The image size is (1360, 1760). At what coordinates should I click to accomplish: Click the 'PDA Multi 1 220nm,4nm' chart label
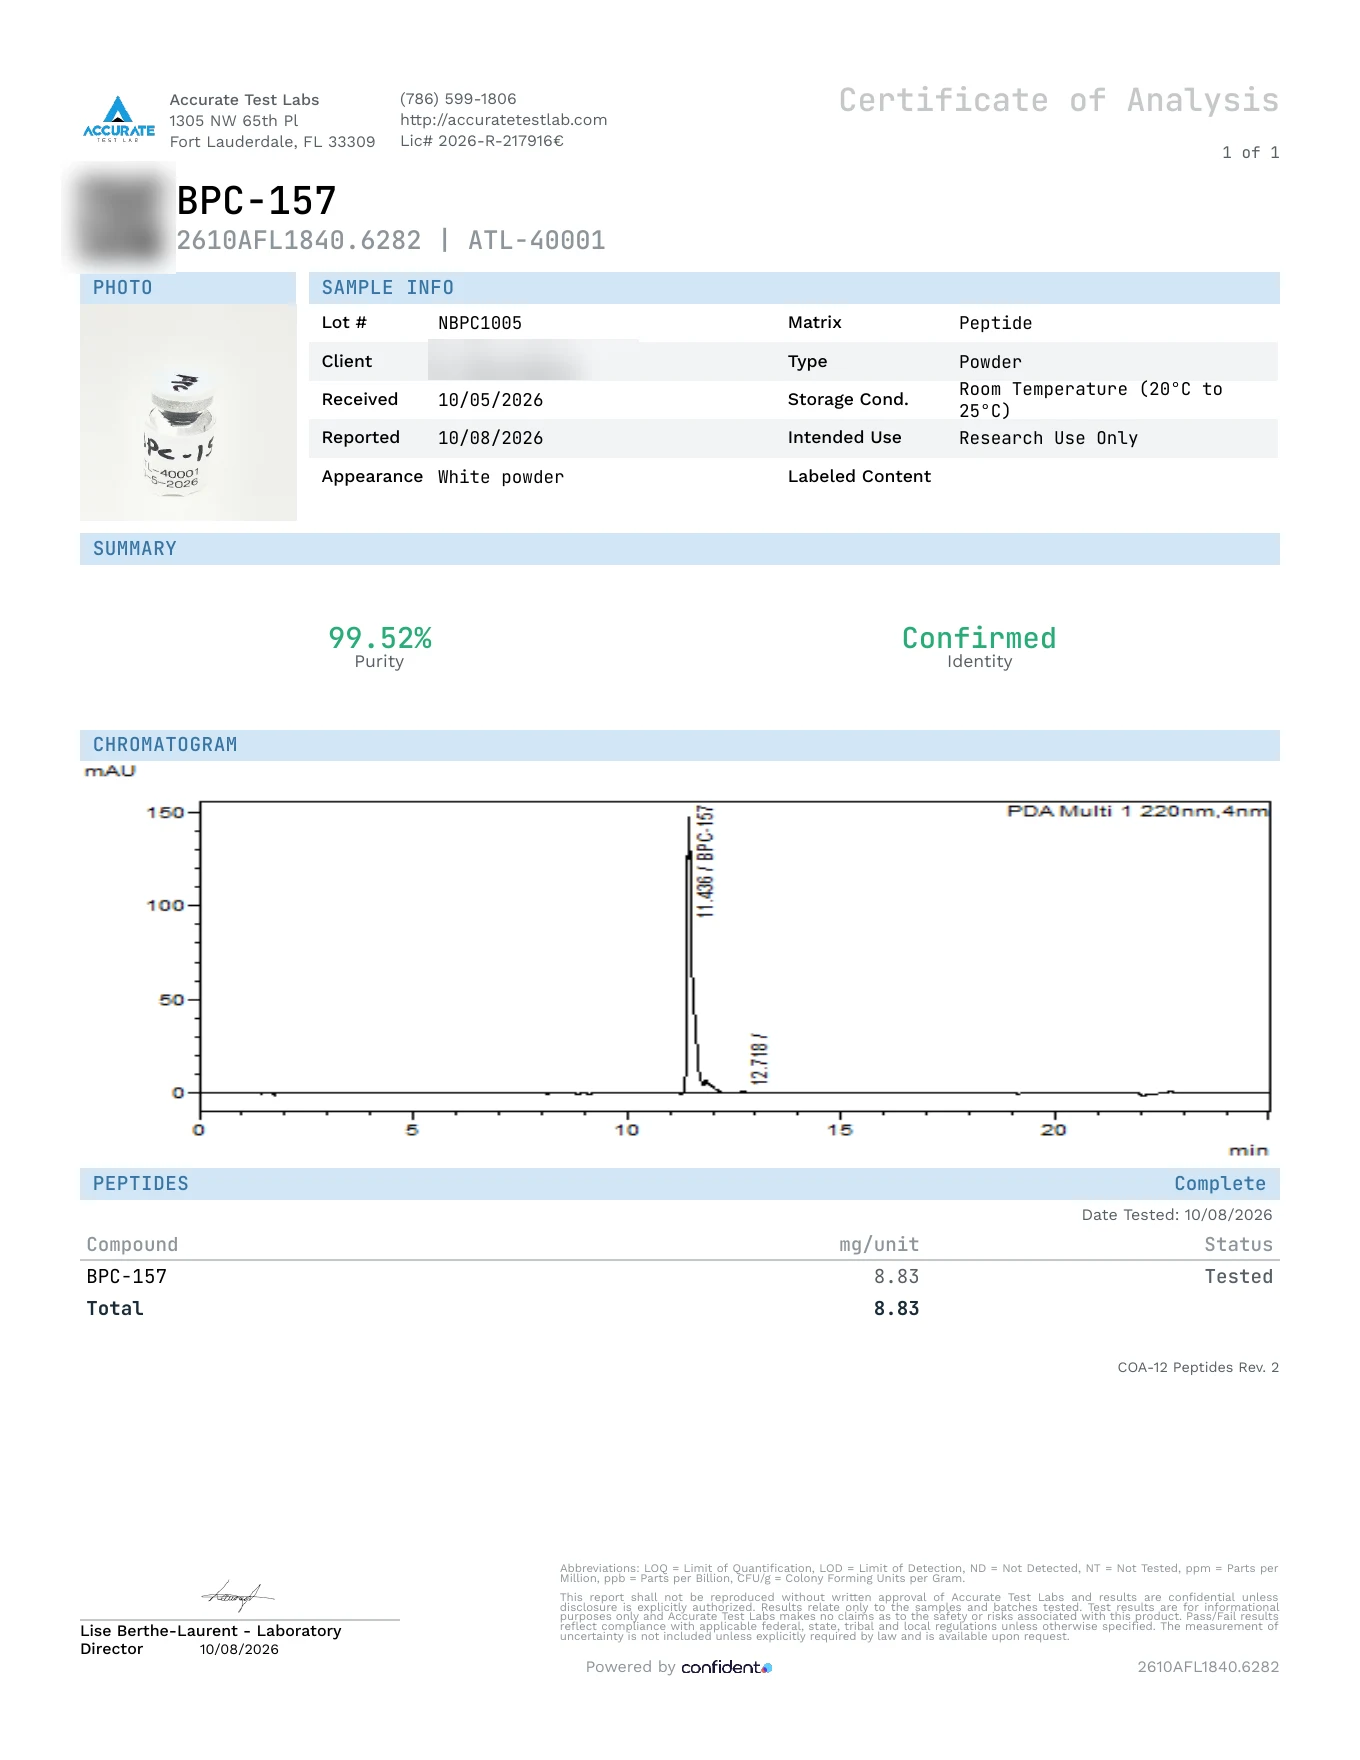pyautogui.click(x=1138, y=811)
